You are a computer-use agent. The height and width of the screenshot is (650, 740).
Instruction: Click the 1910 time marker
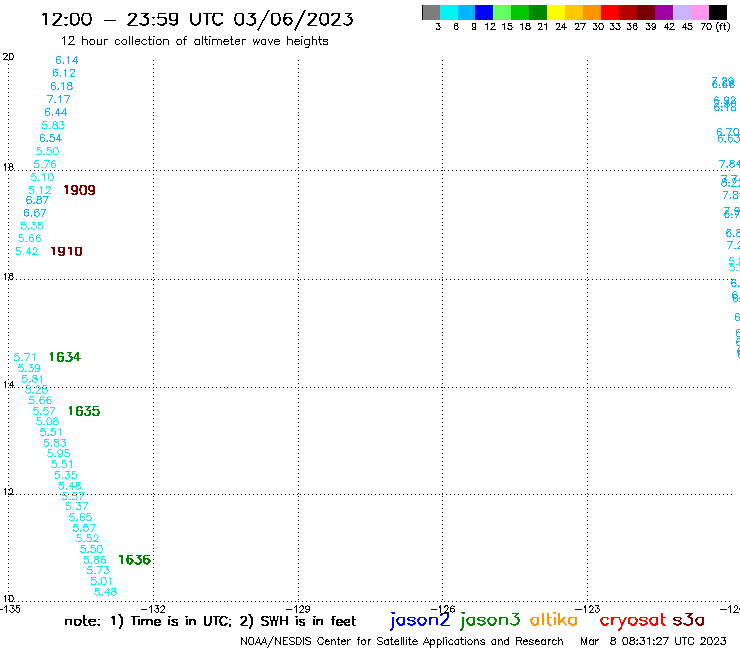coord(67,252)
